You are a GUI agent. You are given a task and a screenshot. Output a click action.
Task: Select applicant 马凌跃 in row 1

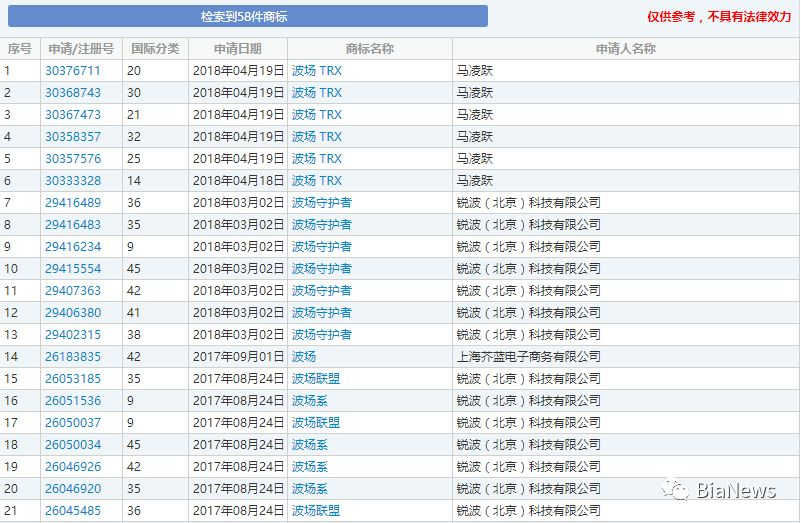tap(475, 70)
